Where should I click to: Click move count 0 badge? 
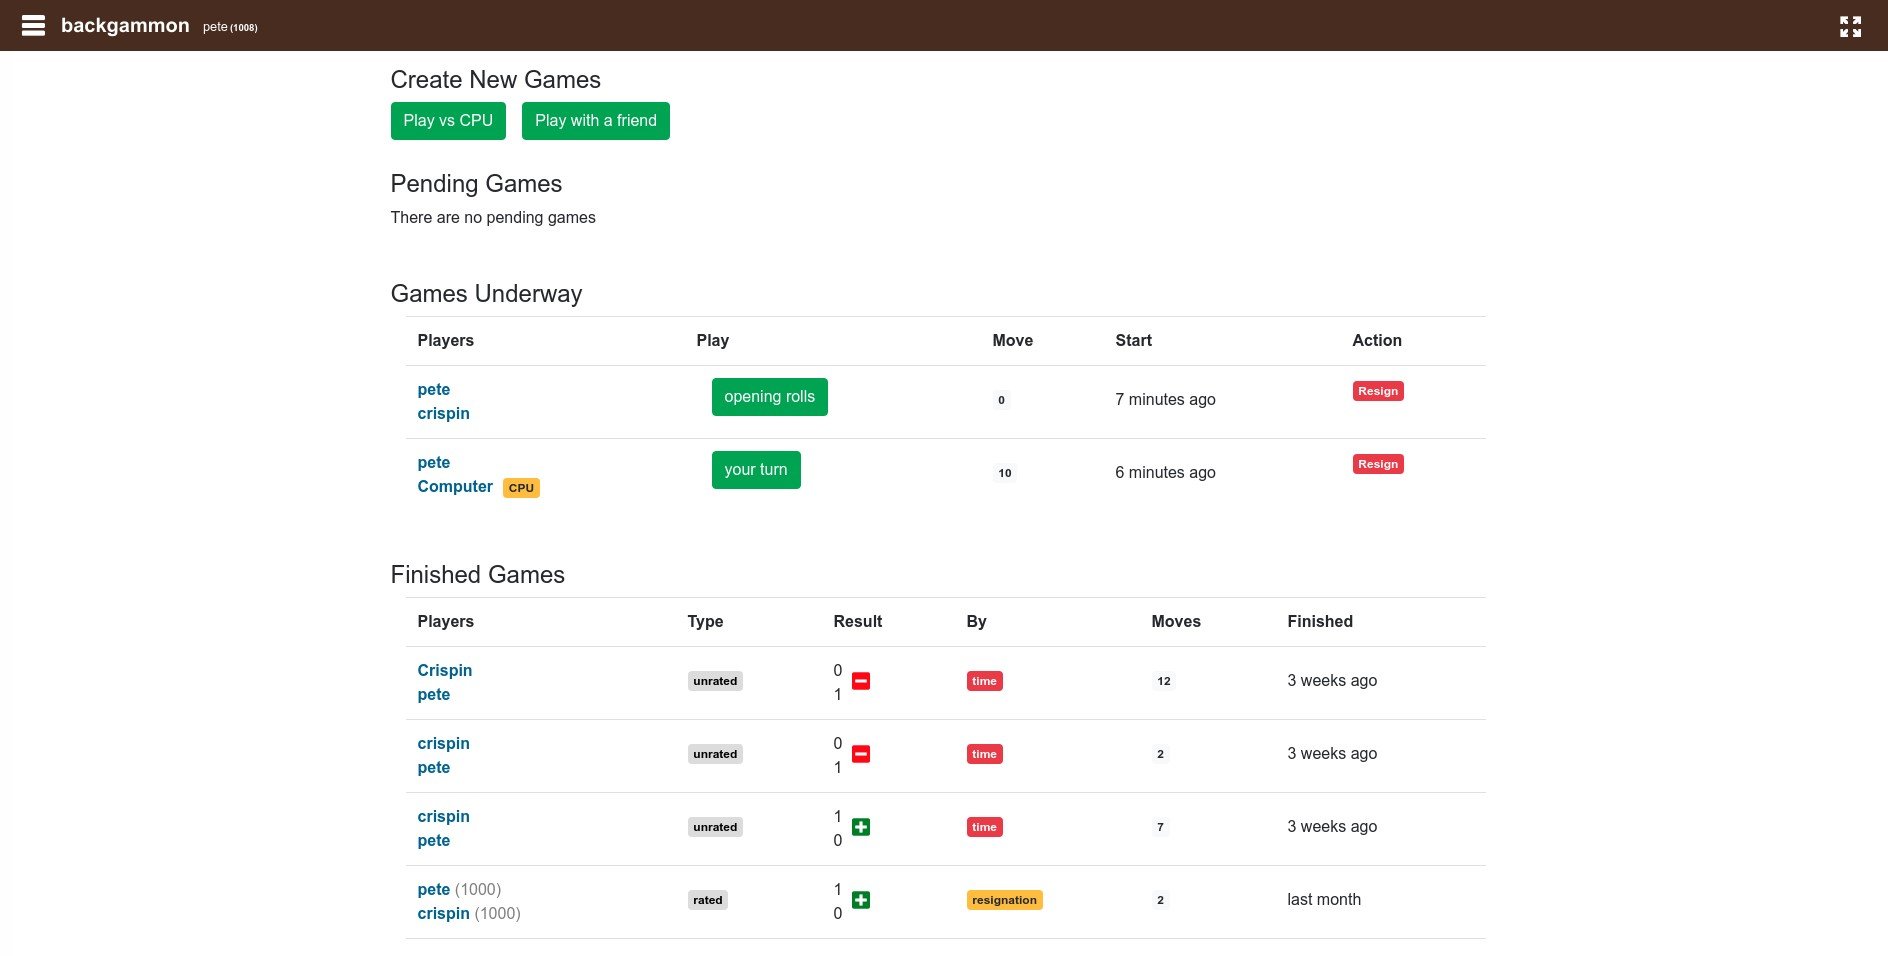[1001, 400]
